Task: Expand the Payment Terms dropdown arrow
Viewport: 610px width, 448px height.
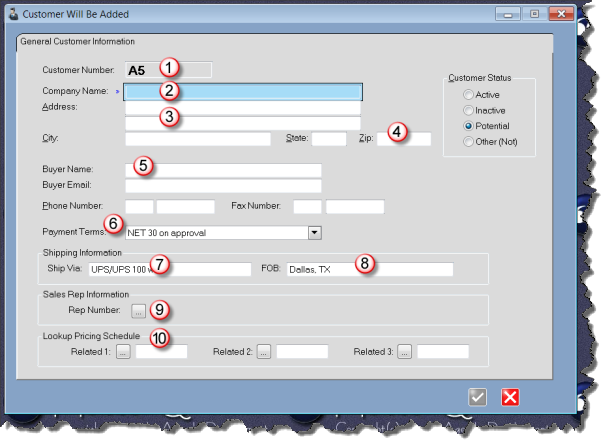Action: (x=315, y=233)
